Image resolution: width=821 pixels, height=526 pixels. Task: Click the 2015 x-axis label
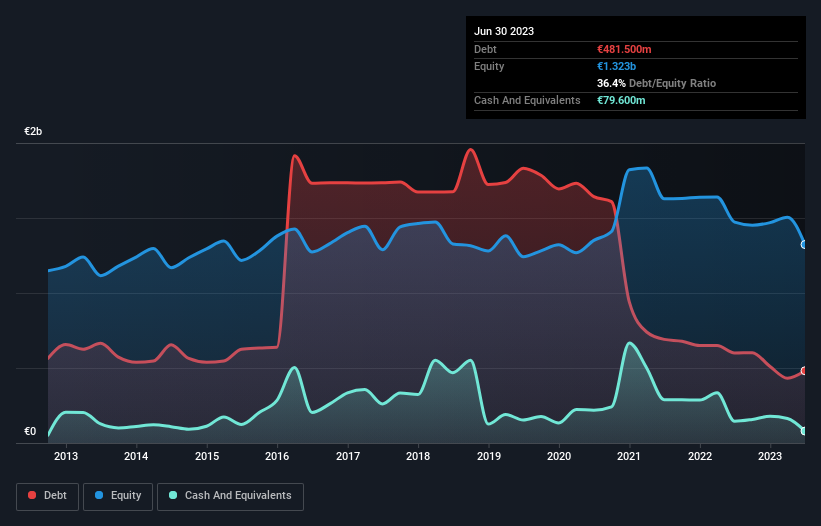click(x=207, y=456)
